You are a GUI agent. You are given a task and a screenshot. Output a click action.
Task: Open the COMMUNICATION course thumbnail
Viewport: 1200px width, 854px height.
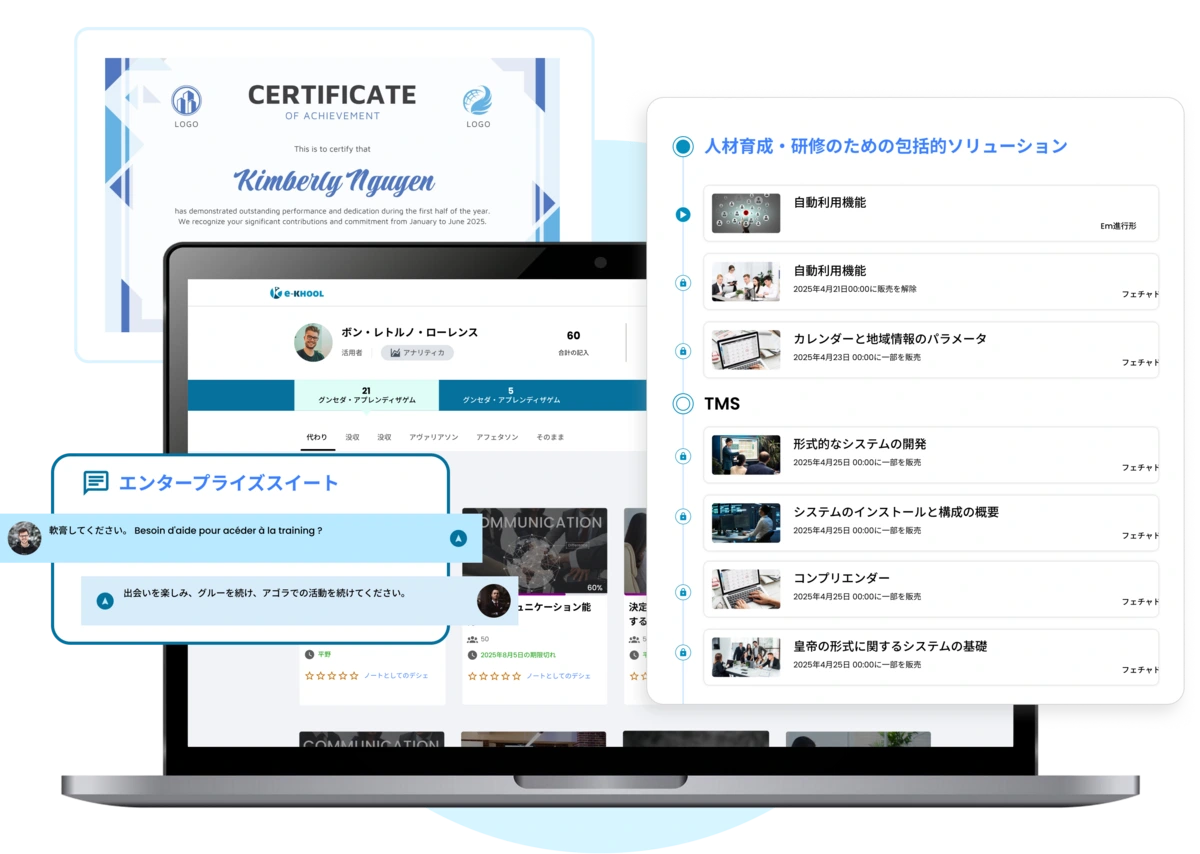tap(534, 548)
